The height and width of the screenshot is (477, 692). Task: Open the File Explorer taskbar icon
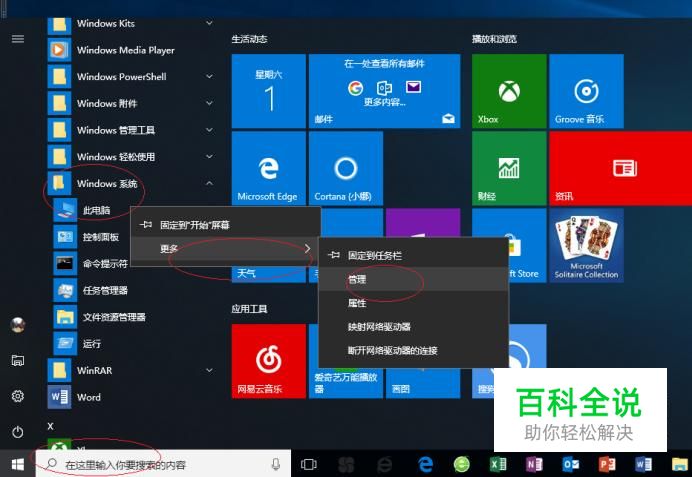tap(680, 464)
